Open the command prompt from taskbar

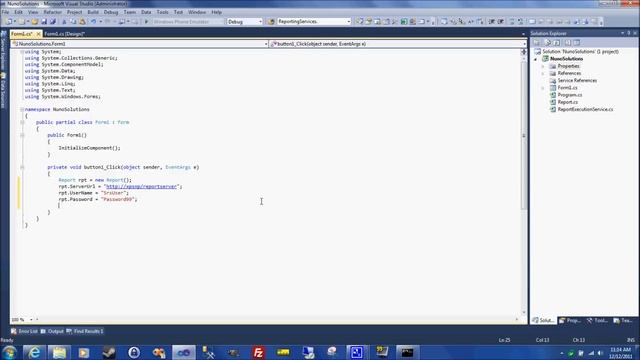pyautogui.click(x=407, y=353)
